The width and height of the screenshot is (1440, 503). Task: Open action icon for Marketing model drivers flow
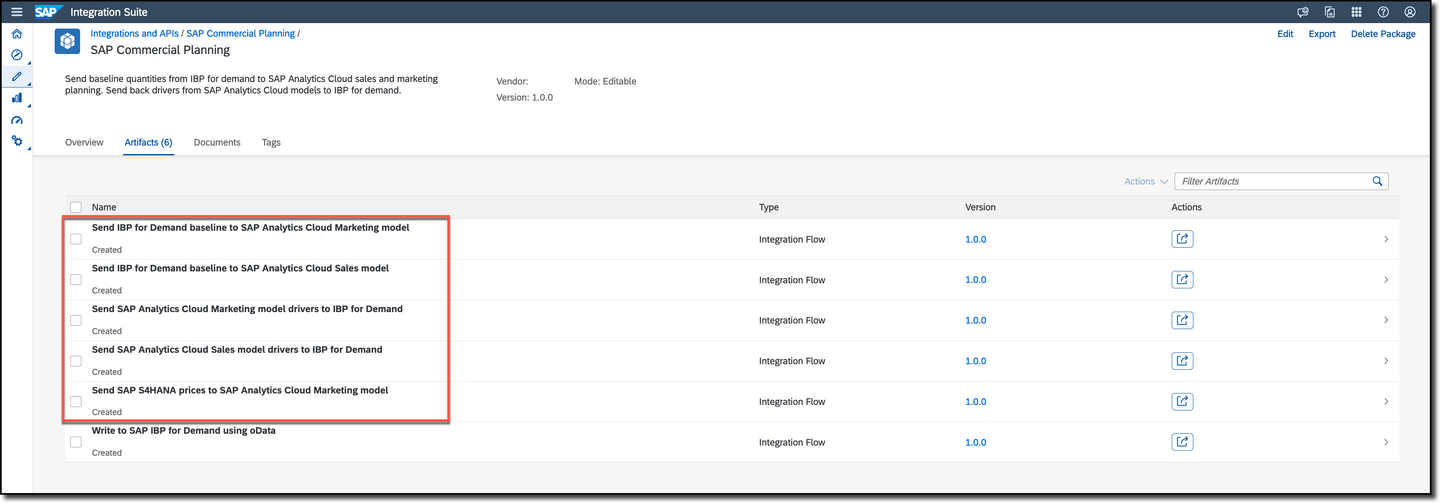1182,320
